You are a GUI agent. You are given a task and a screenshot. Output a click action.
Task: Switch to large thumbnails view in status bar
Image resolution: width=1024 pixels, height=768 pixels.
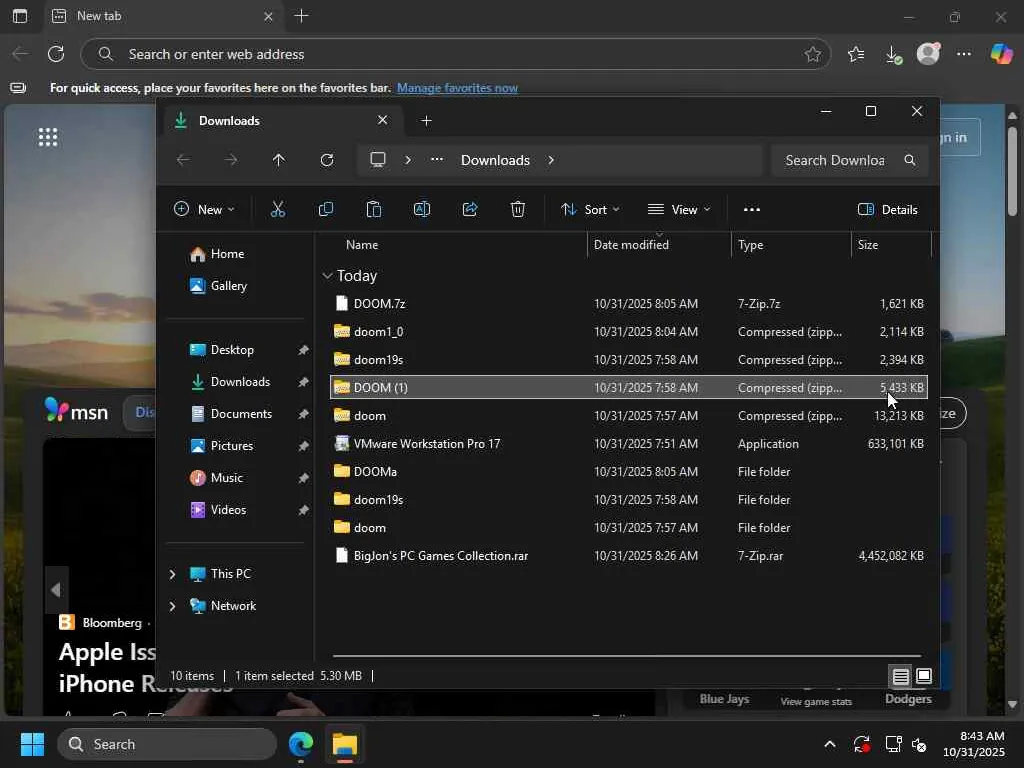924,677
